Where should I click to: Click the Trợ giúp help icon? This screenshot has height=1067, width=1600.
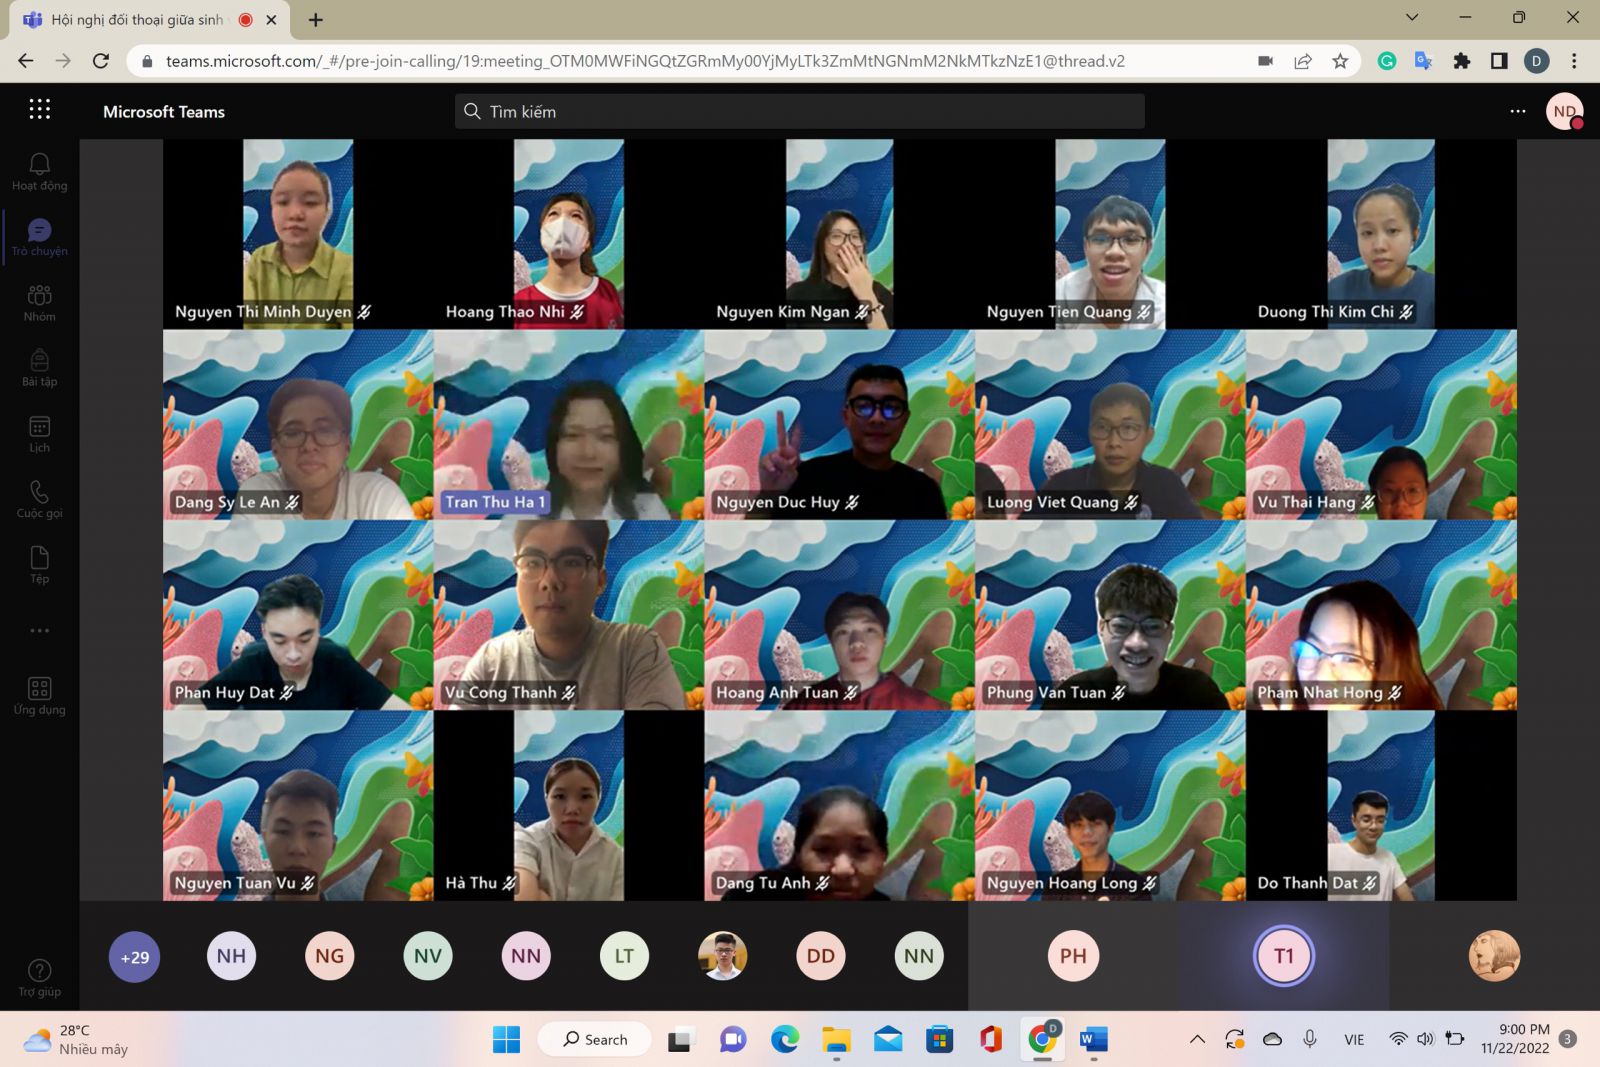click(x=39, y=977)
